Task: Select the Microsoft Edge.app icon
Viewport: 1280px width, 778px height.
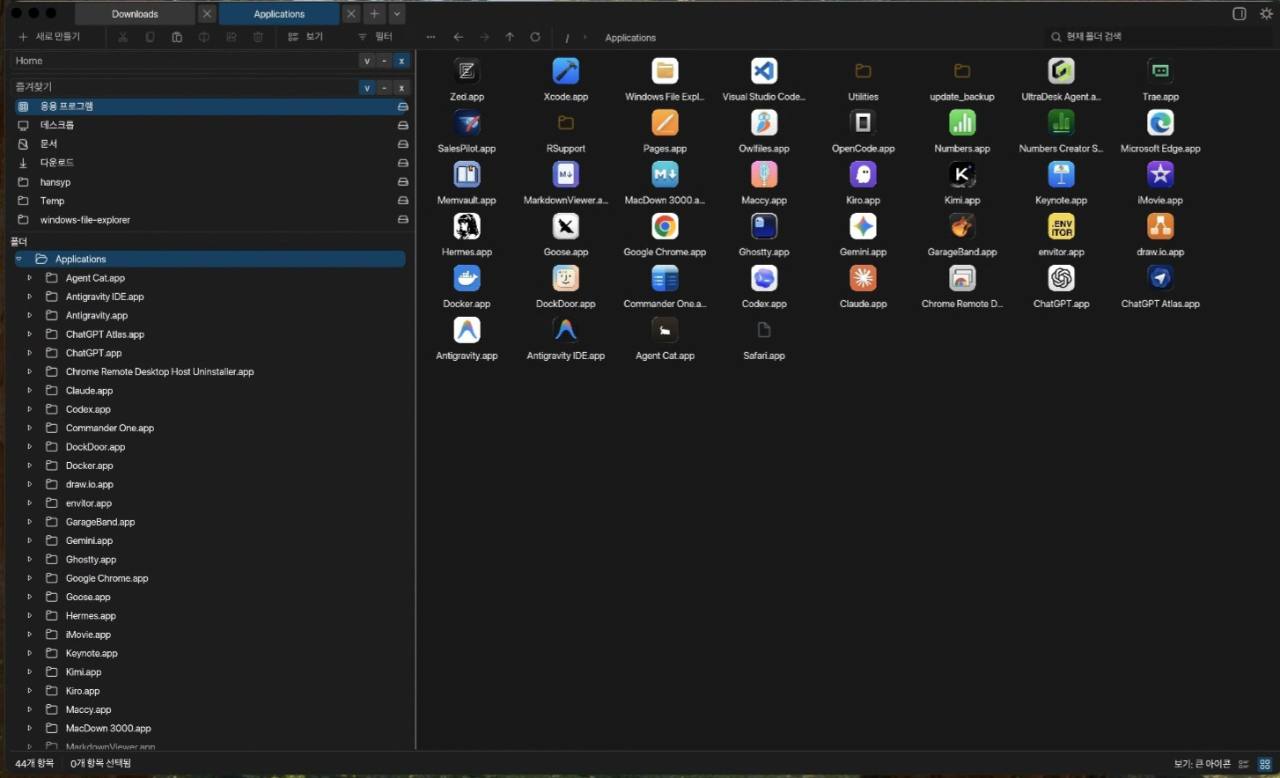Action: coord(1160,123)
